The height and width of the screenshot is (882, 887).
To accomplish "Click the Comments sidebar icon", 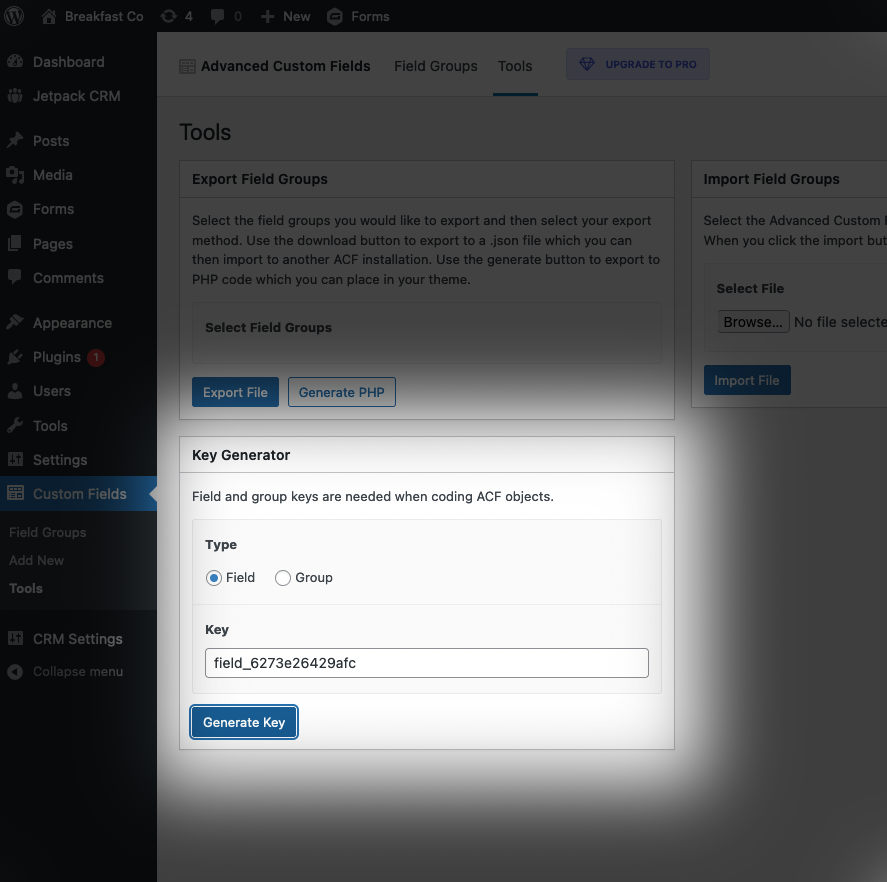I will pos(15,277).
